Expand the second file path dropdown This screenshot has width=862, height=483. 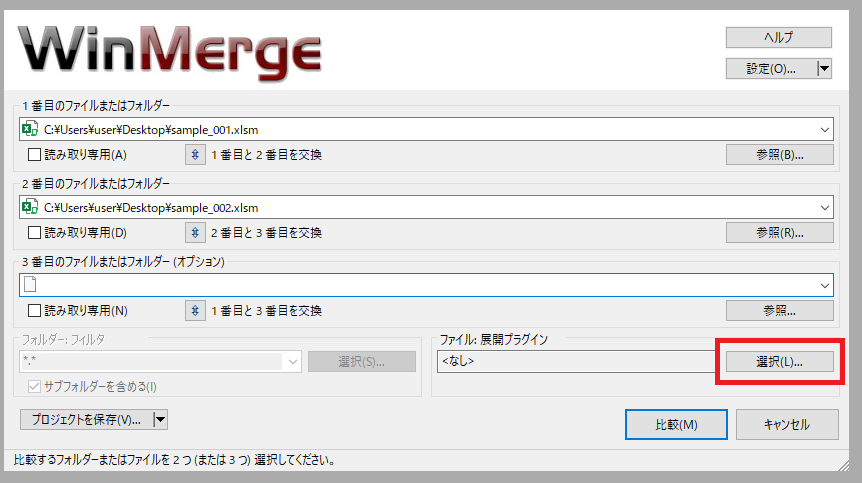(825, 208)
